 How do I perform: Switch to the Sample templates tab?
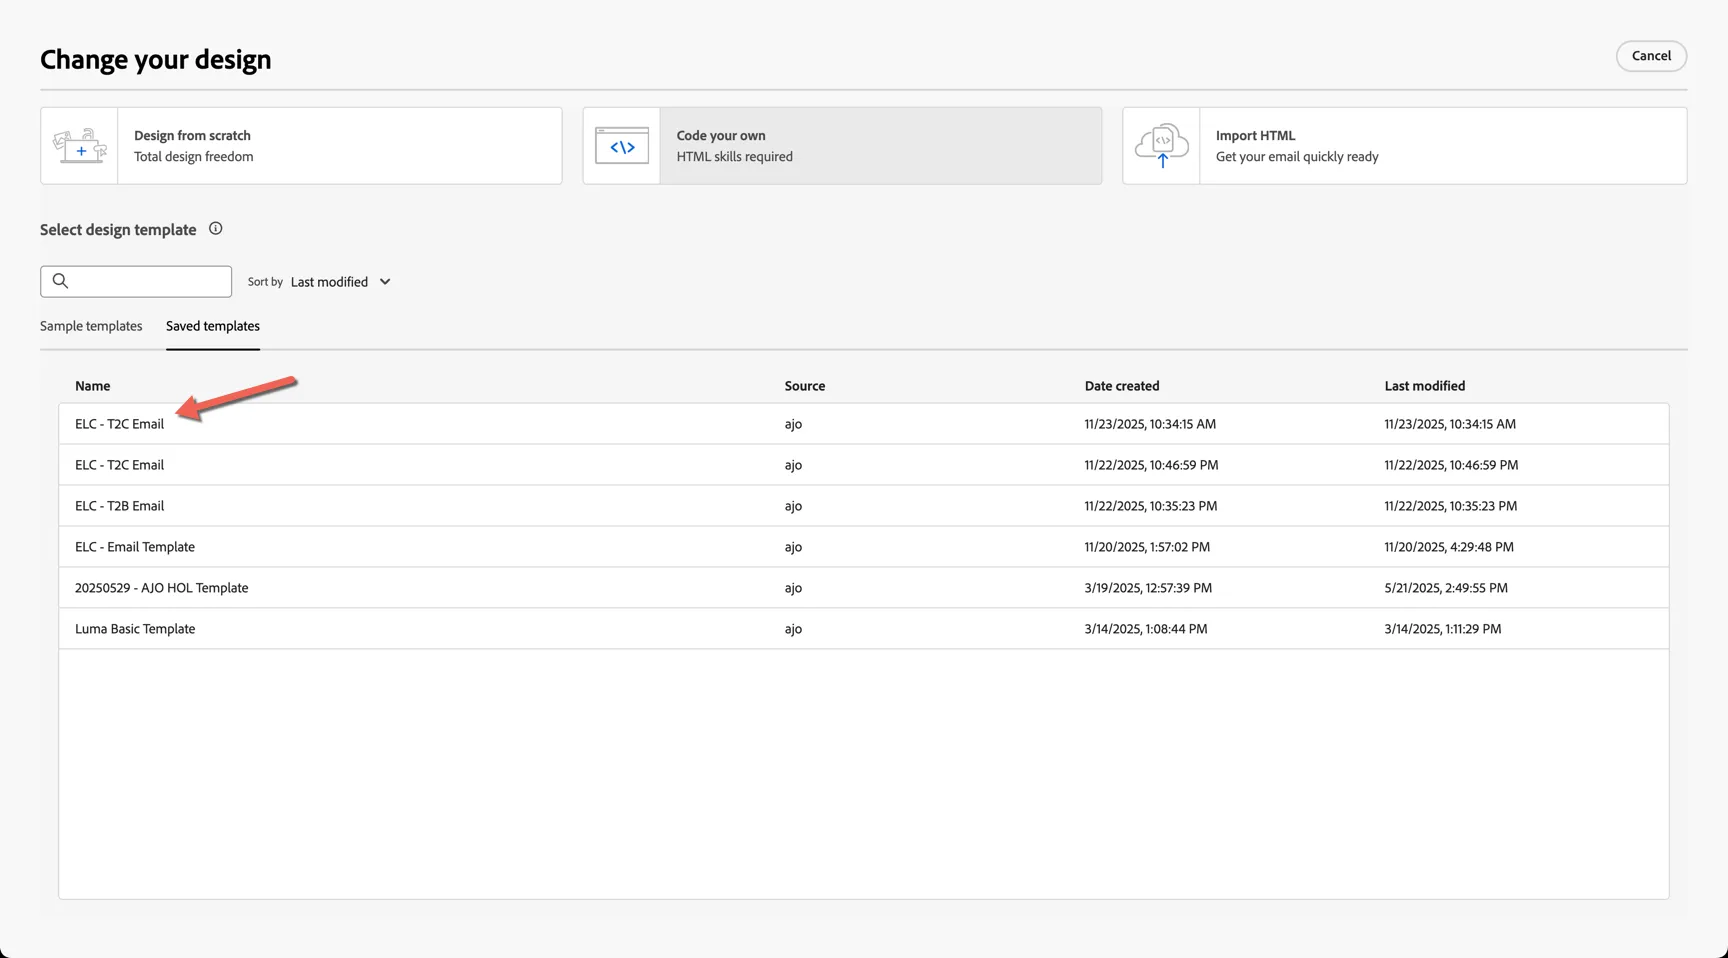[91, 326]
